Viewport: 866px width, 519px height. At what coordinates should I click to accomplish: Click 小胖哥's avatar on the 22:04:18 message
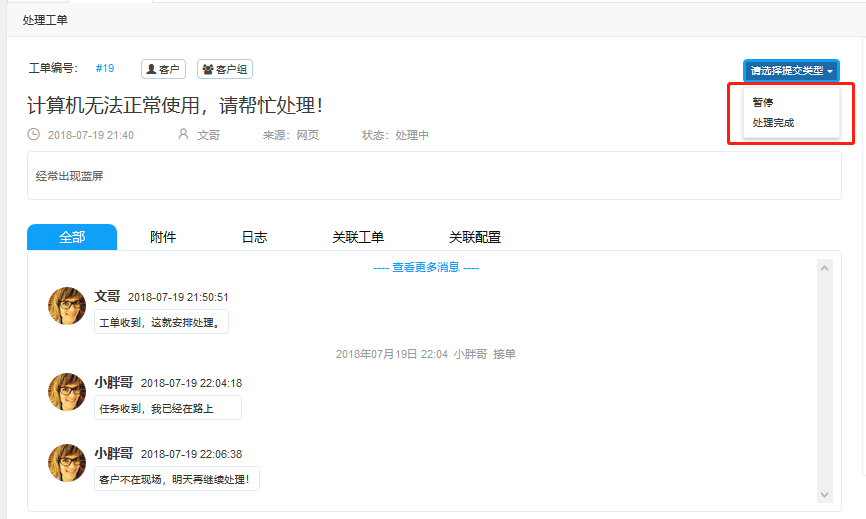click(x=67, y=392)
